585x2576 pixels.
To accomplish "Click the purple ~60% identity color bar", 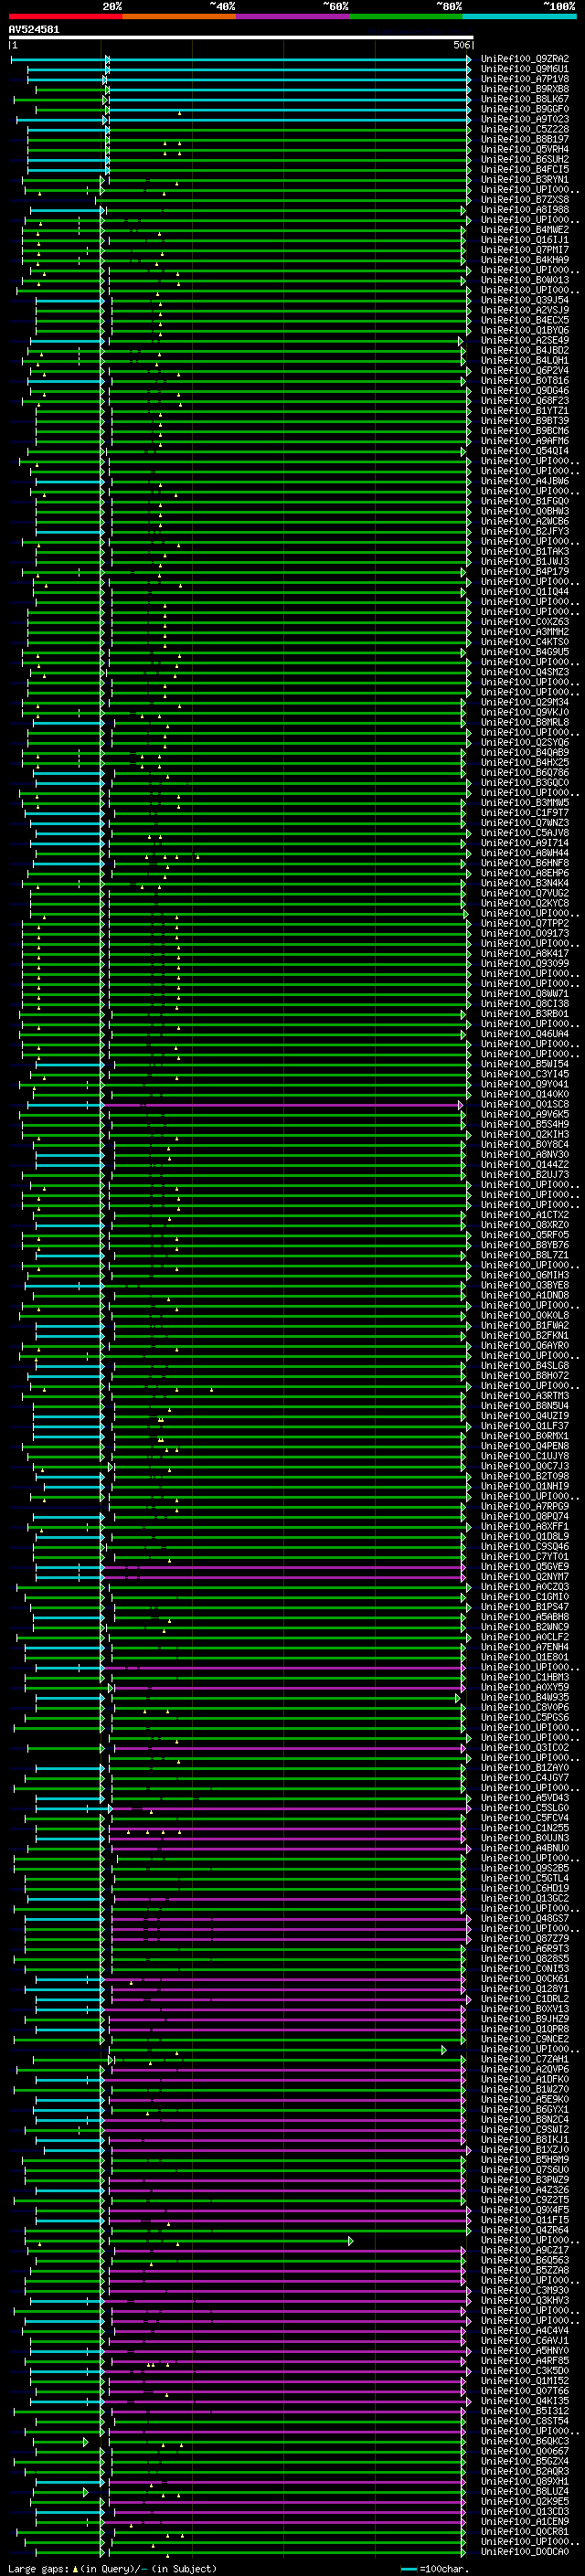I will (x=292, y=16).
